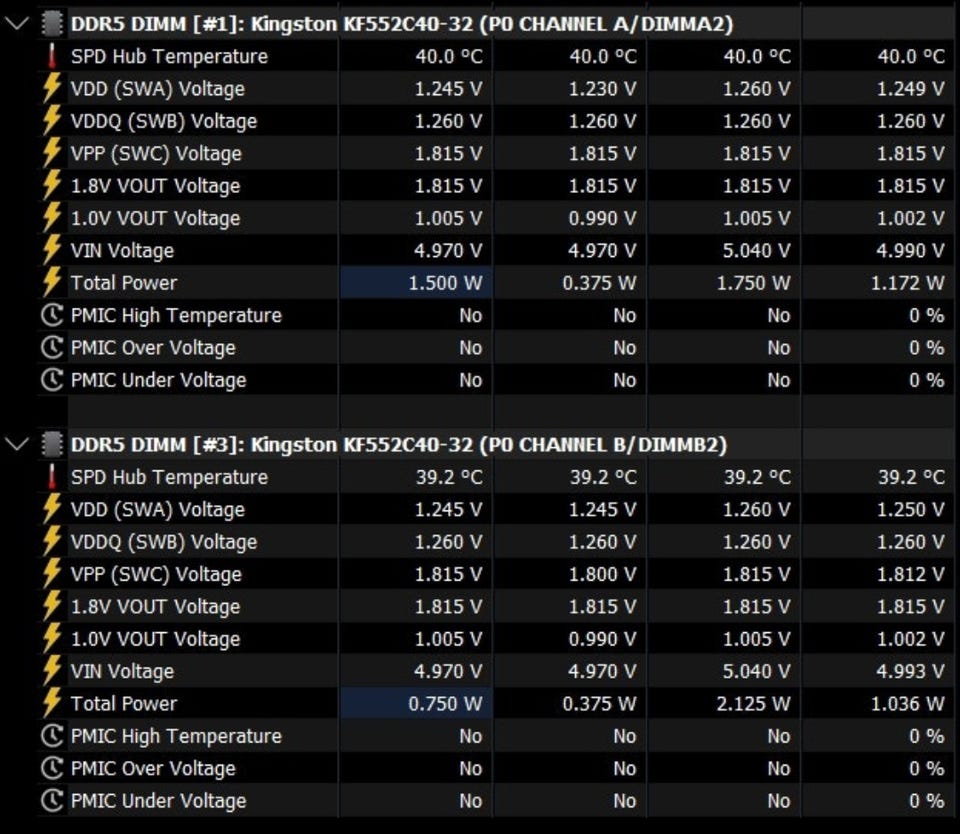Click the 2.125 W Total Power value
The width and height of the screenshot is (960, 834).
754,704
